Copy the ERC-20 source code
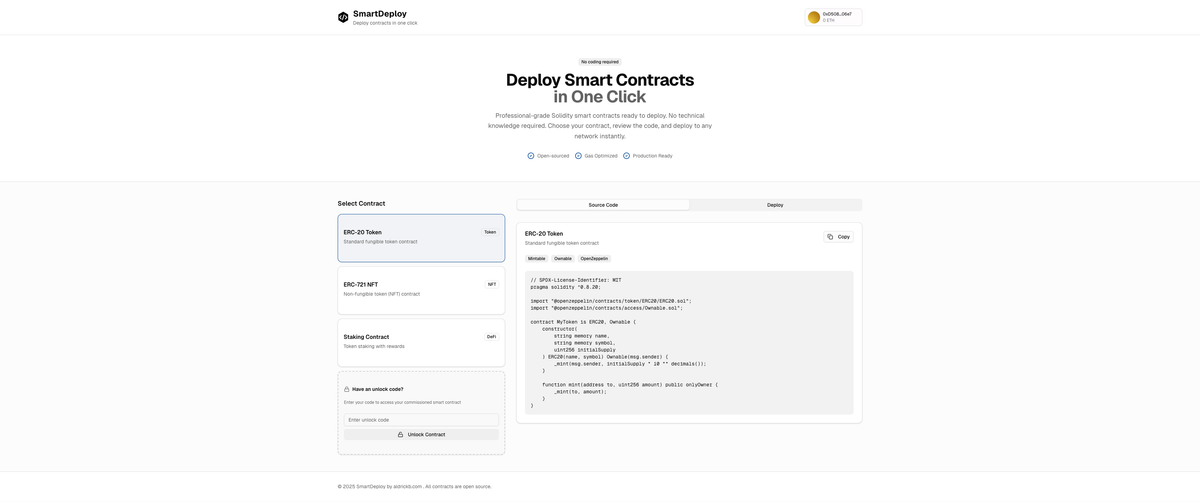The width and height of the screenshot is (1200, 502). (x=838, y=237)
